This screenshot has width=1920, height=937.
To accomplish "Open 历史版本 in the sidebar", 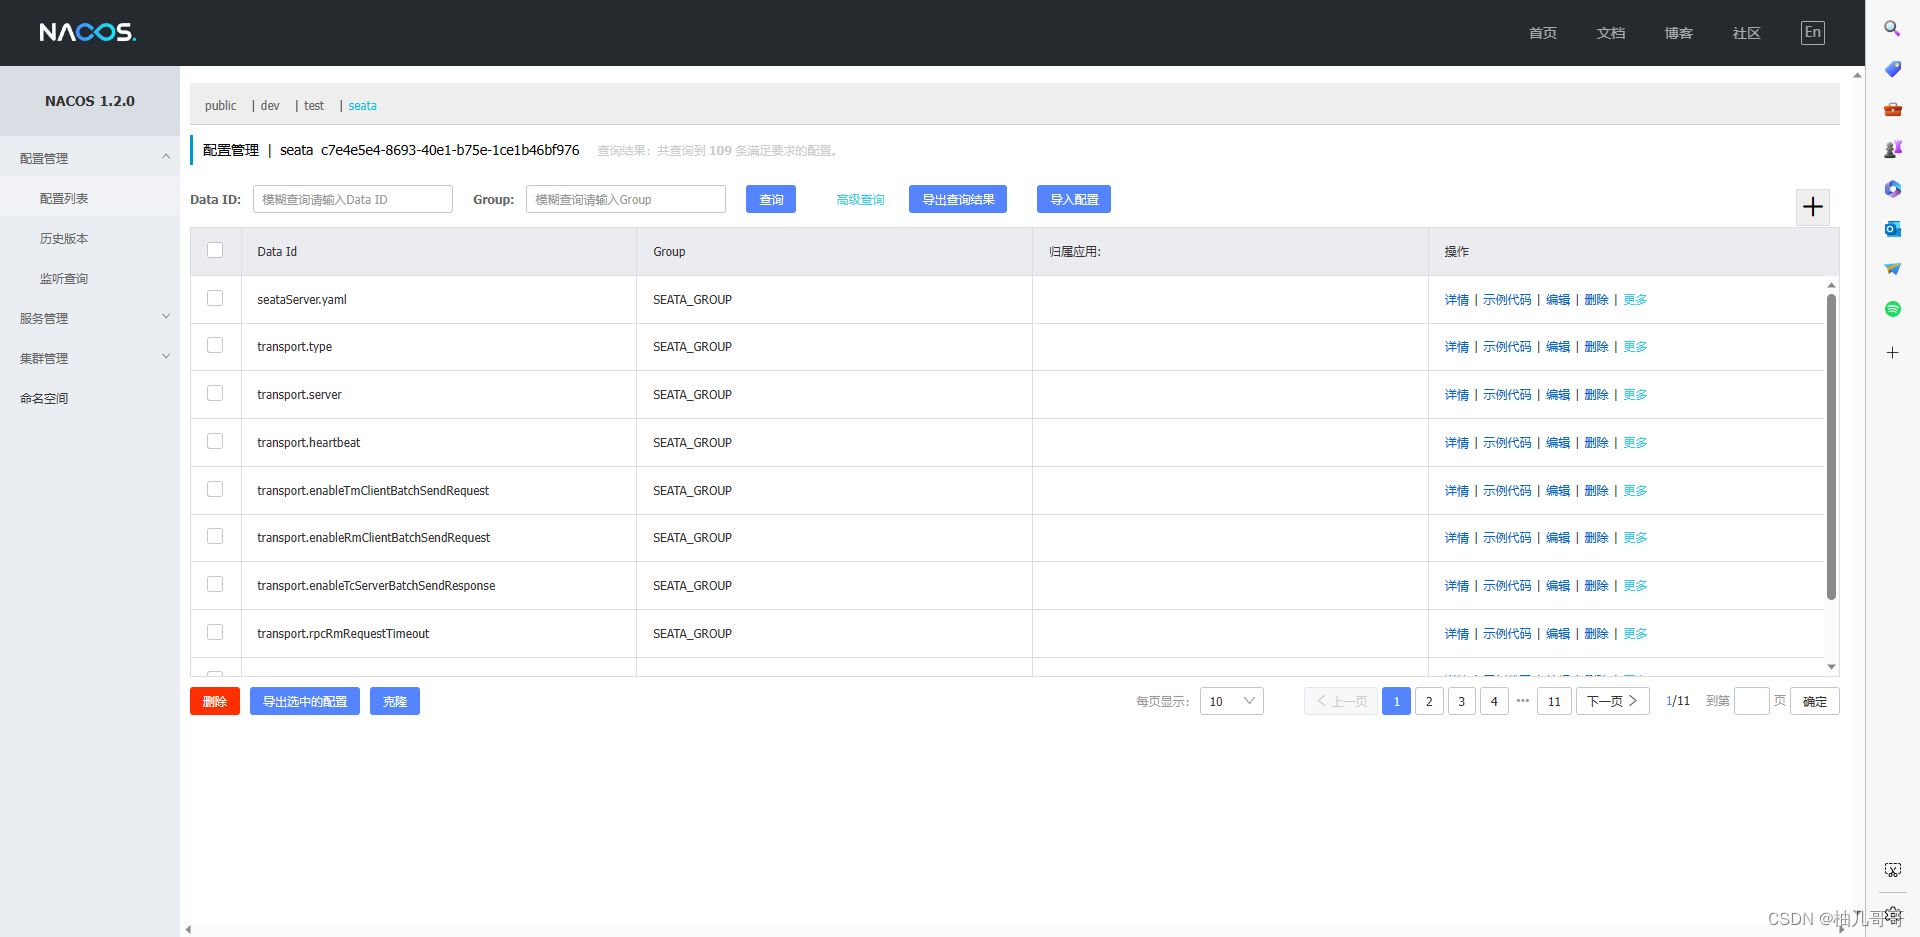I will (89, 238).
